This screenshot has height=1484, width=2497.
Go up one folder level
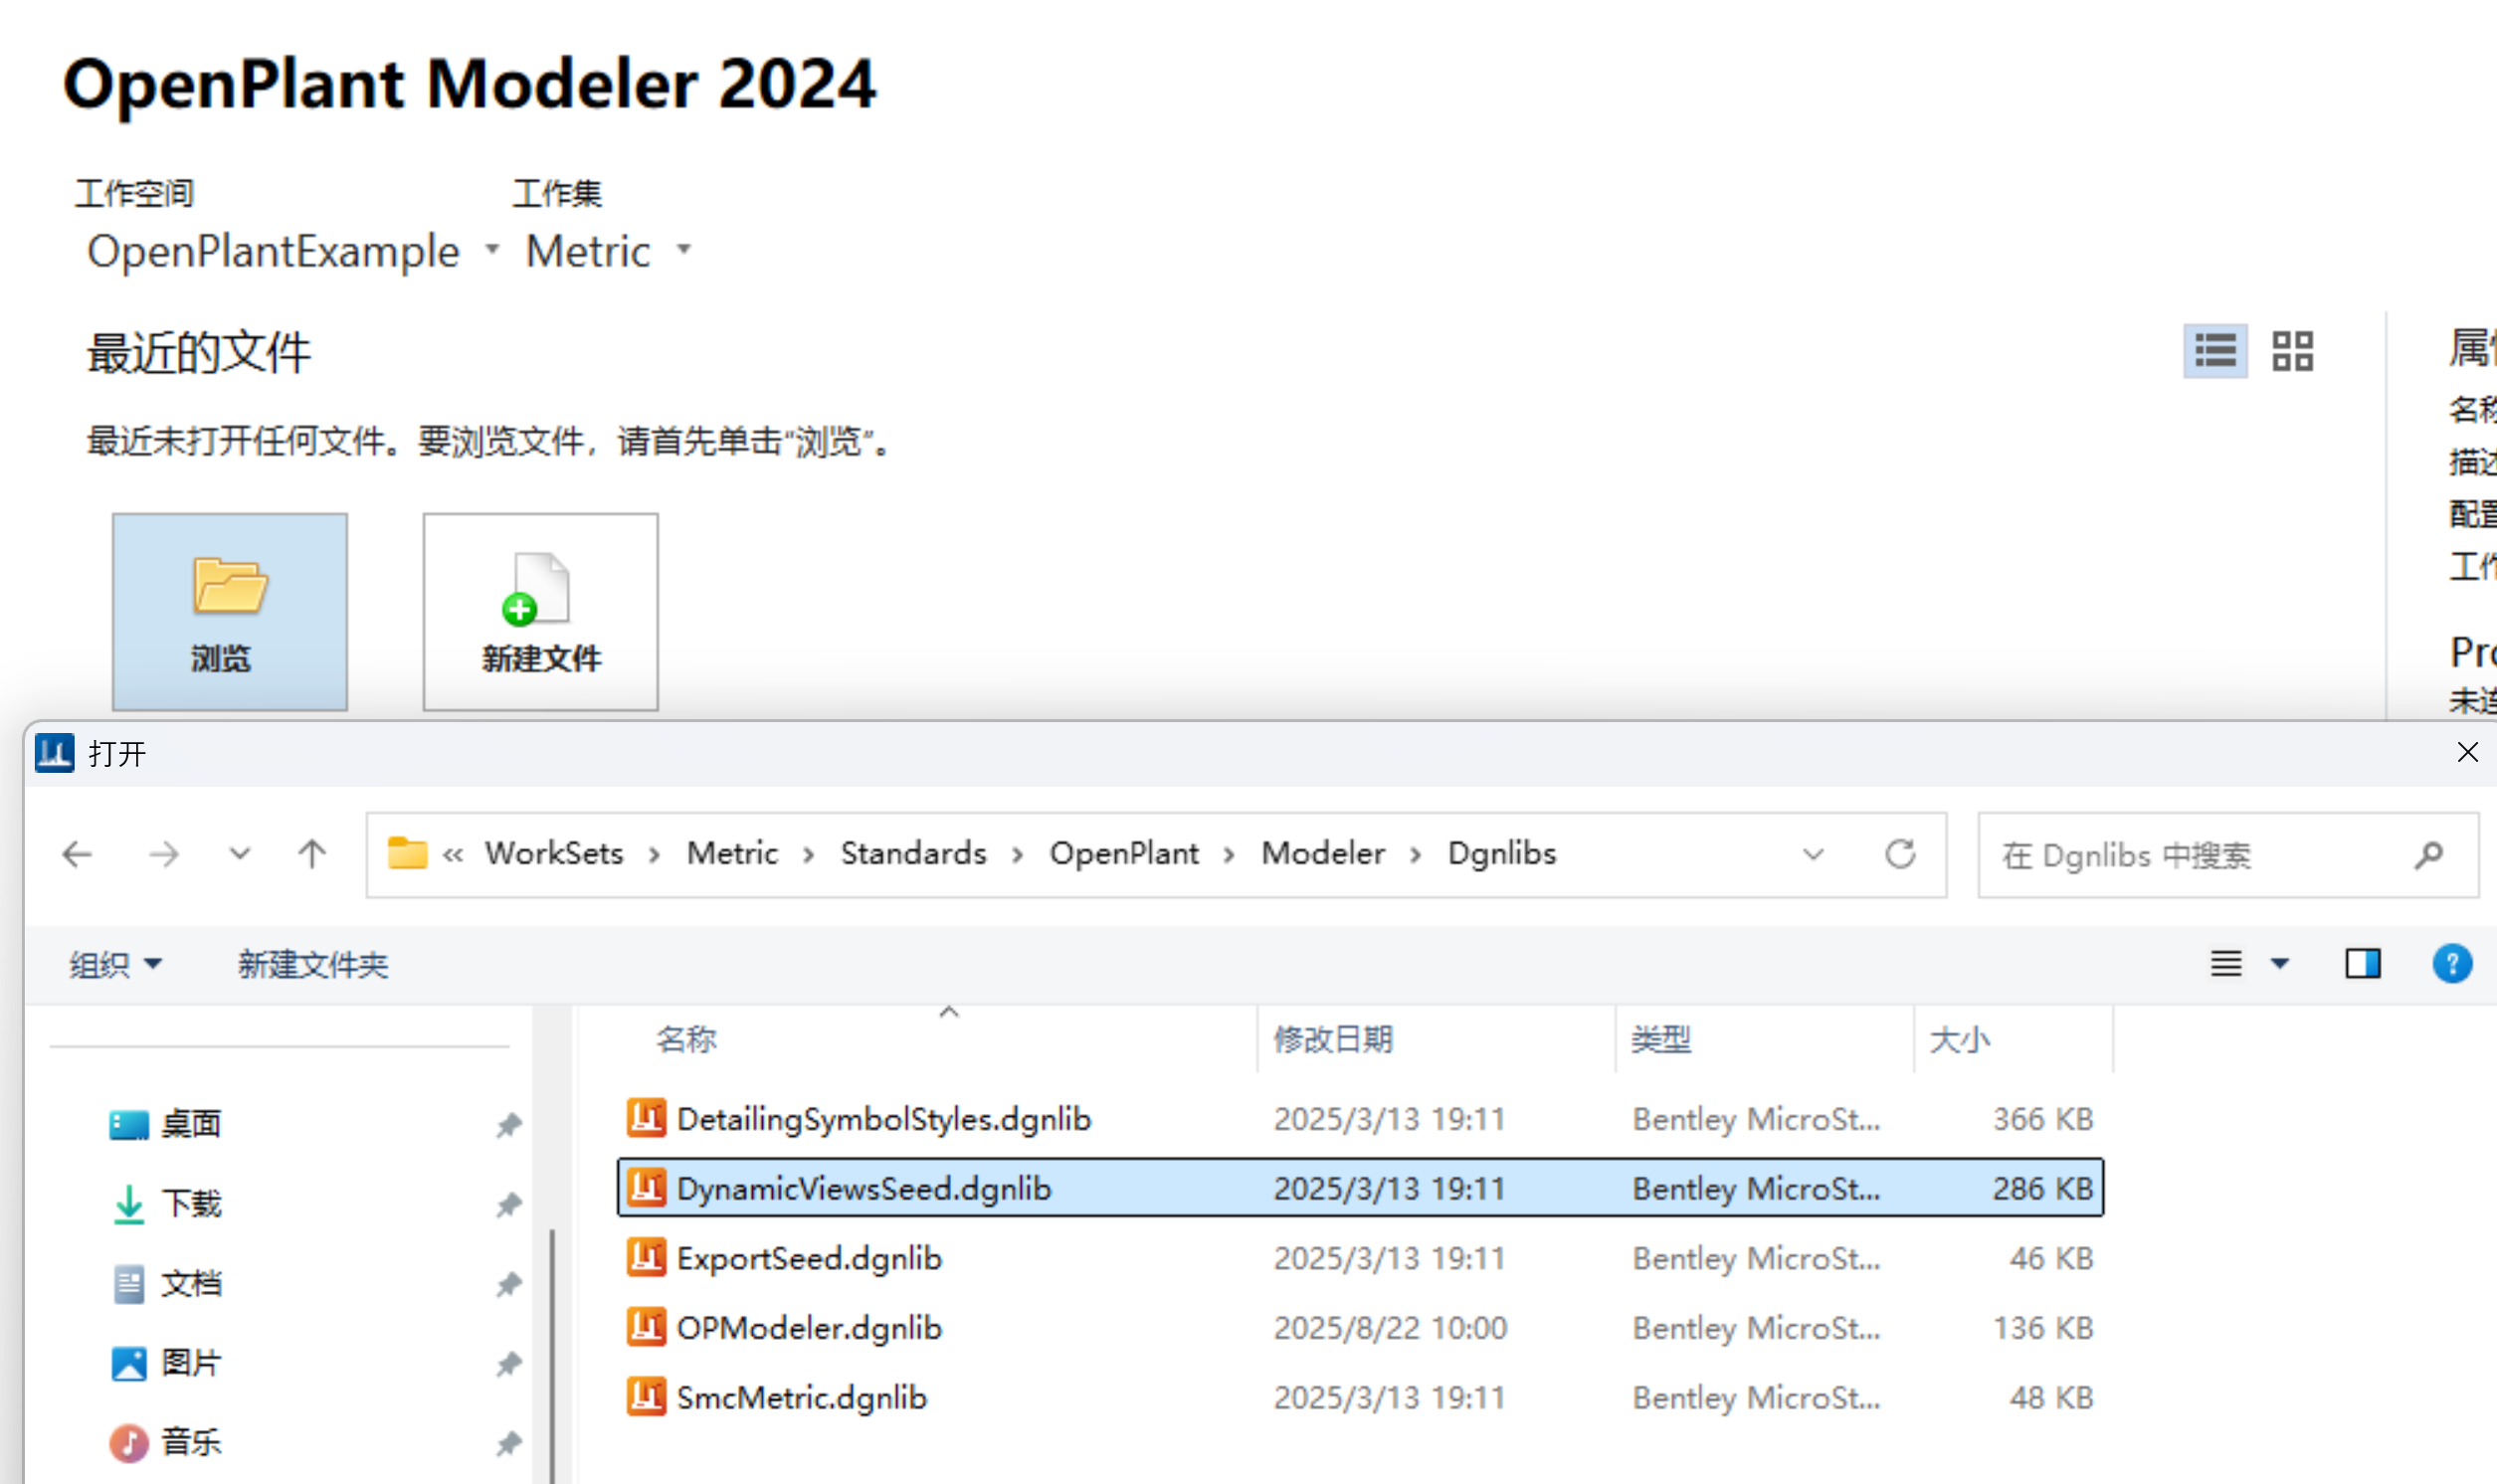[x=312, y=855]
